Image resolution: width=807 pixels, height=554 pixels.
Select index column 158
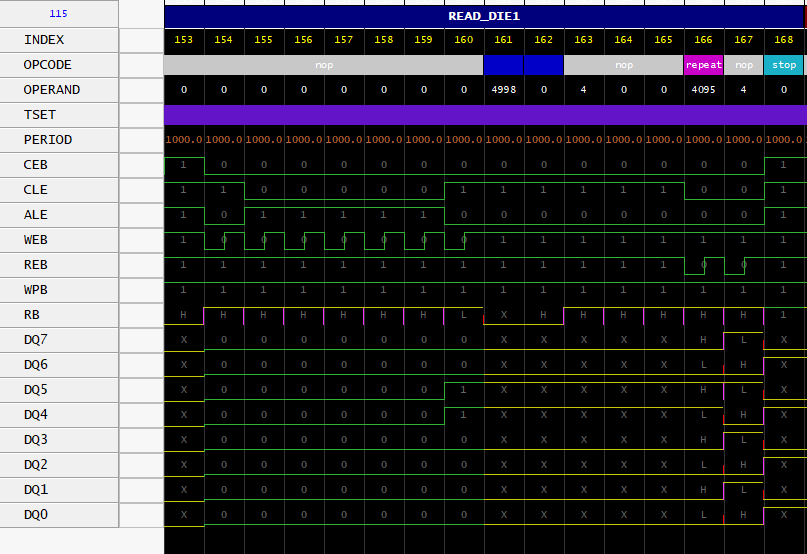pos(384,40)
